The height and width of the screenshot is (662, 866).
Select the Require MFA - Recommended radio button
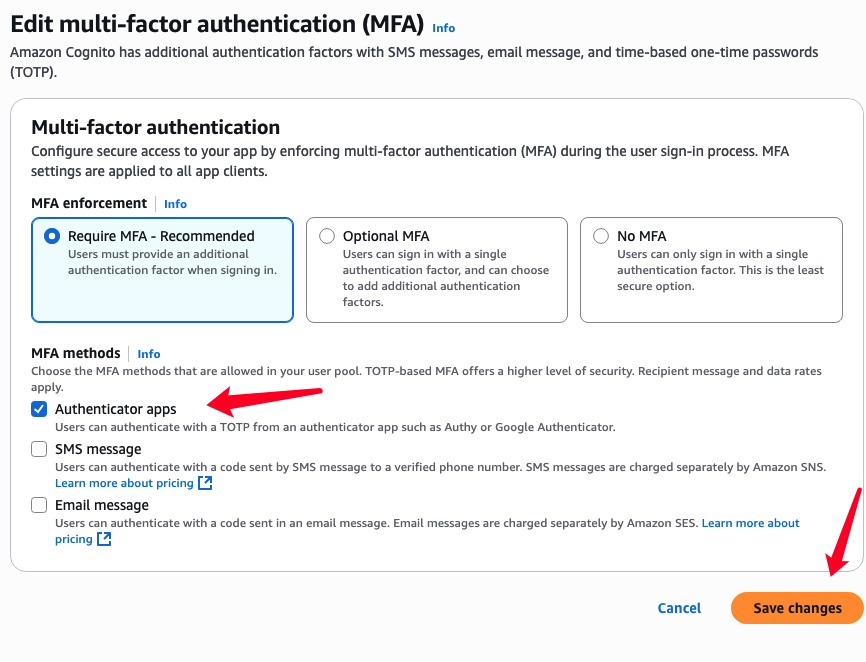coord(52,236)
